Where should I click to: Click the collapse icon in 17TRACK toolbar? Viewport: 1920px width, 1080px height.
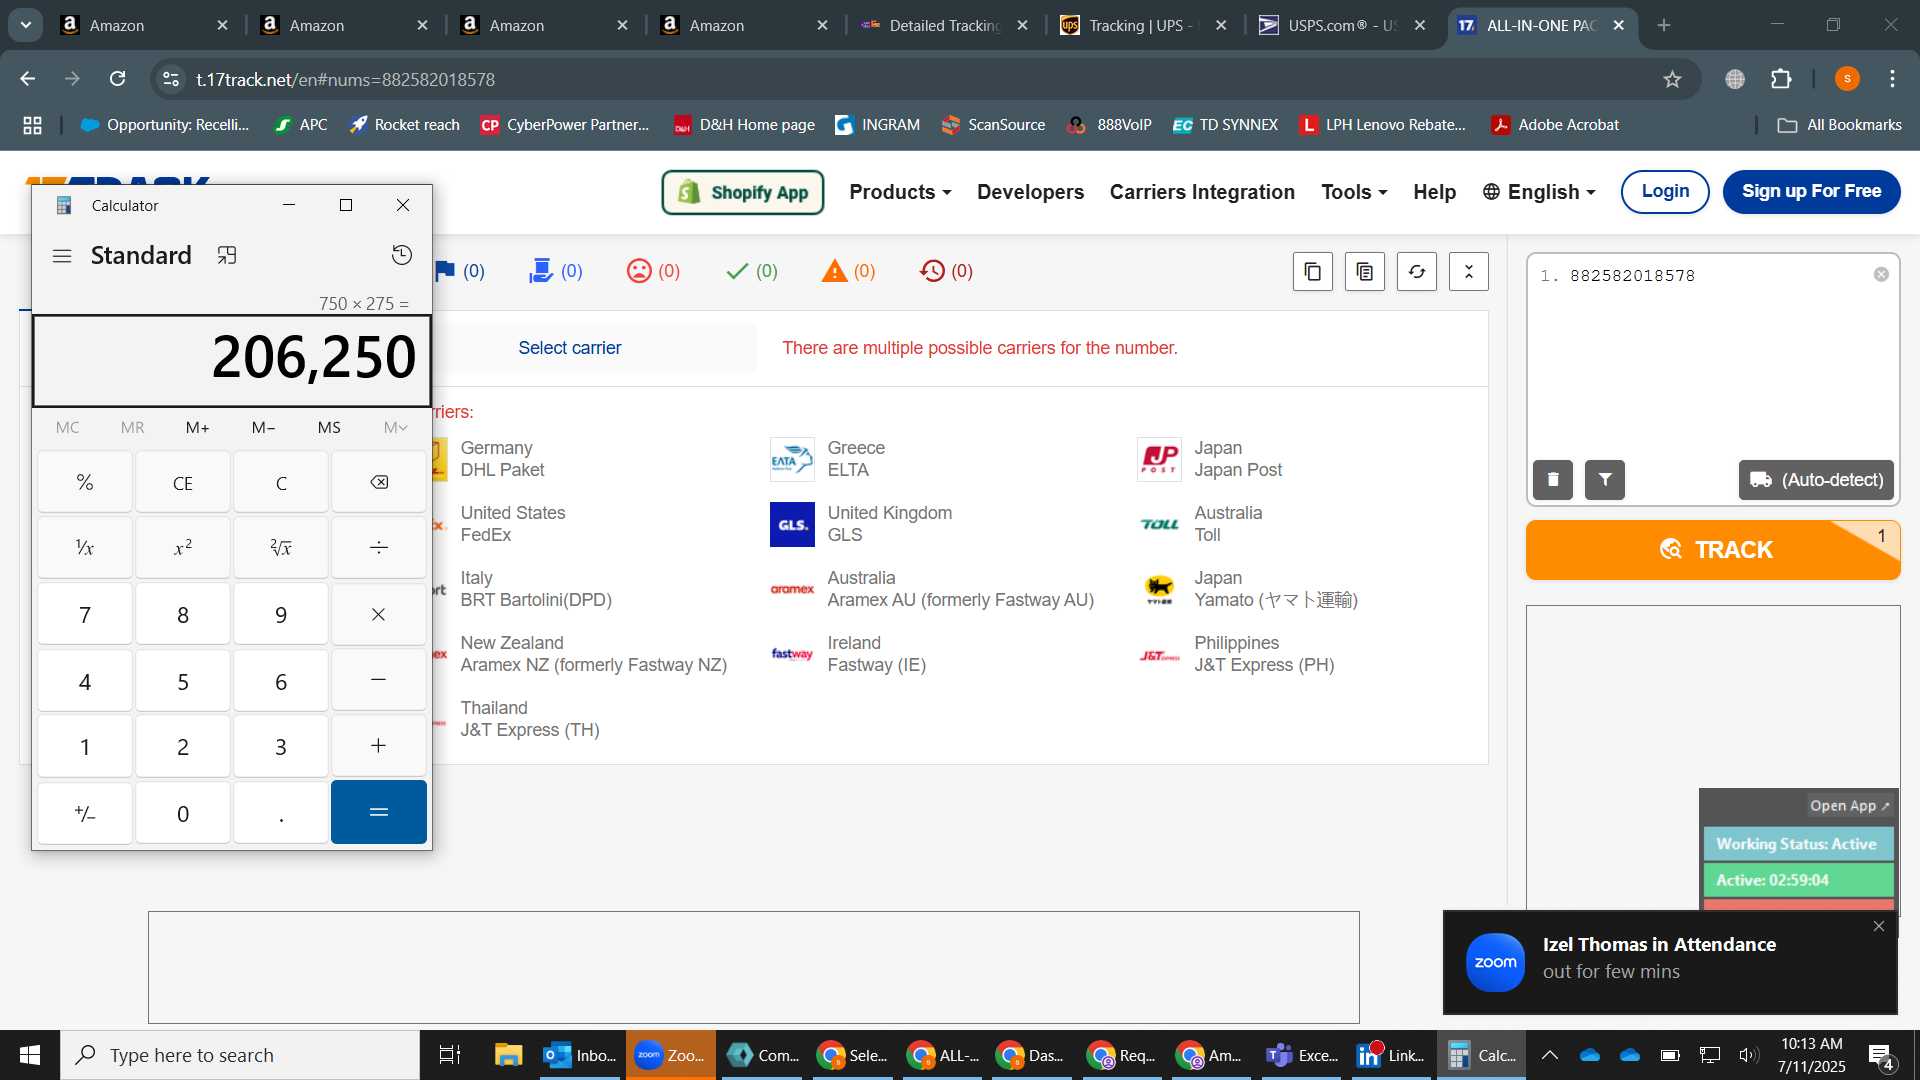1469,271
